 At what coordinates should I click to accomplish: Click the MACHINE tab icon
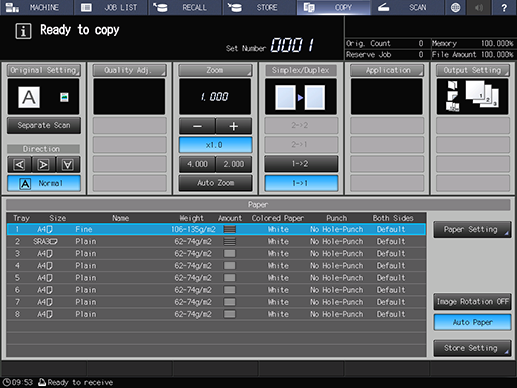point(12,7)
